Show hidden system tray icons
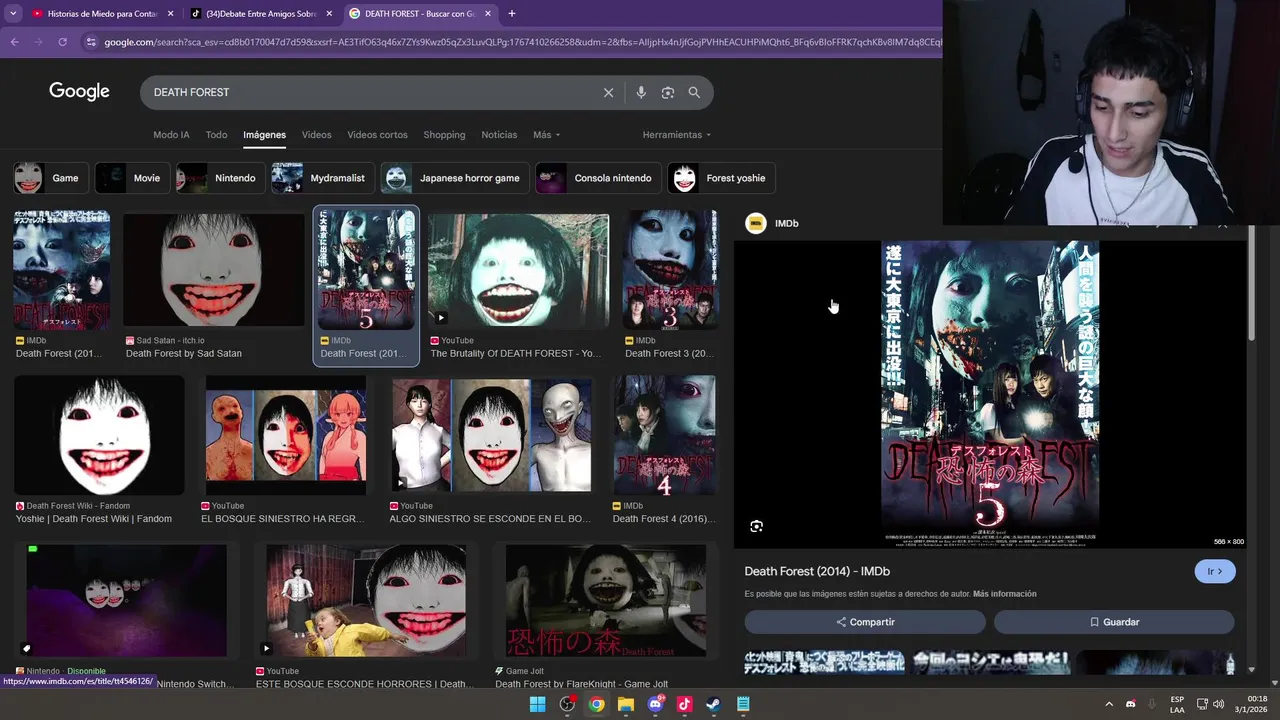The width and height of the screenshot is (1280, 720). [x=1108, y=704]
